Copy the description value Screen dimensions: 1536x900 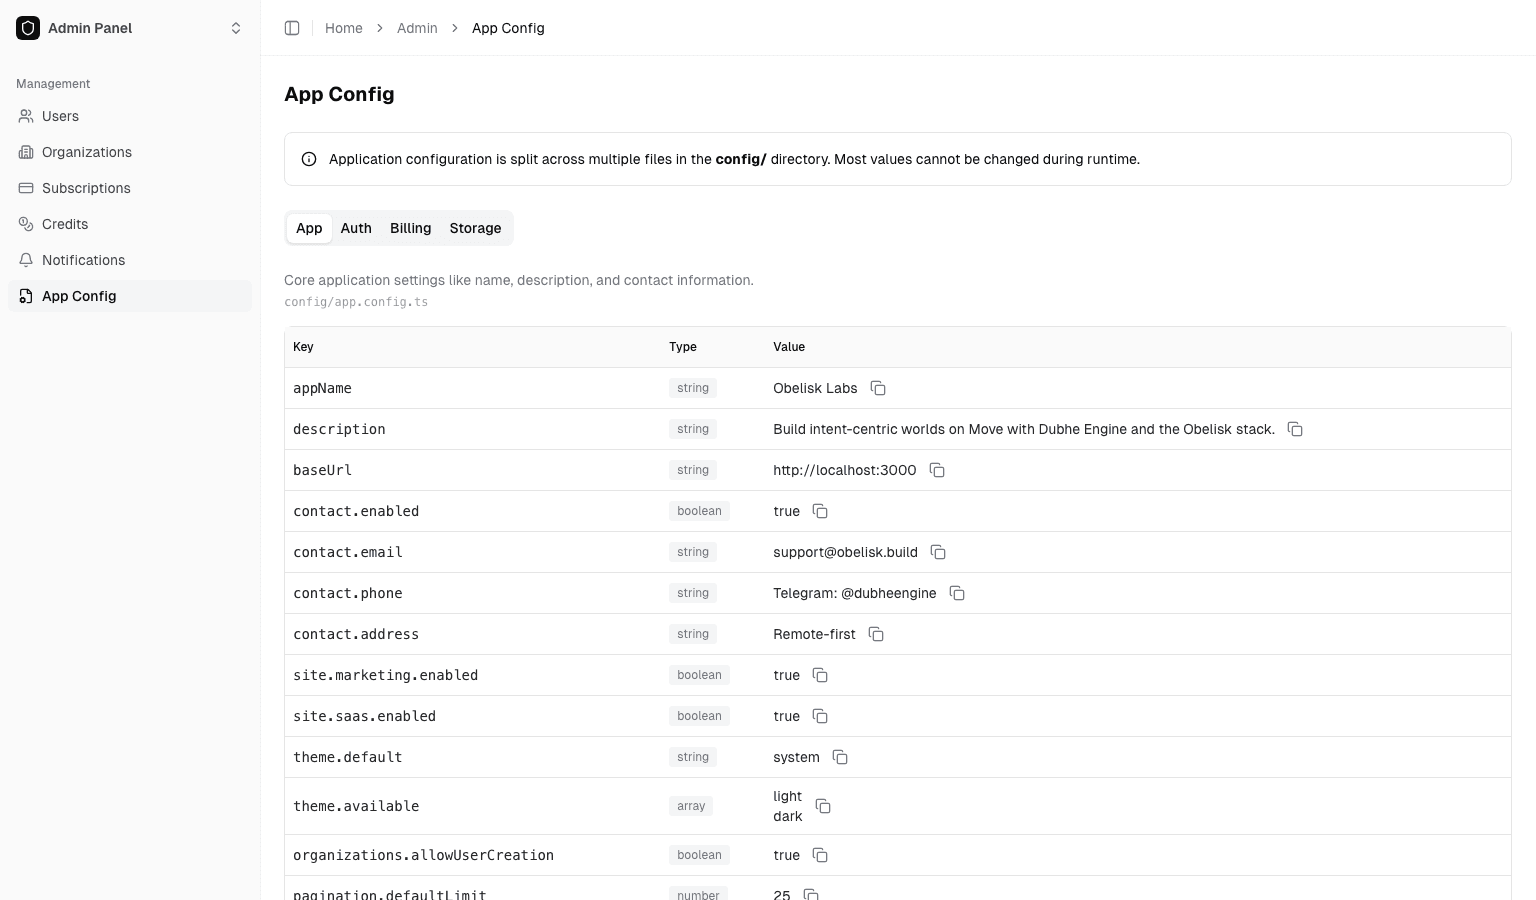(x=1295, y=429)
